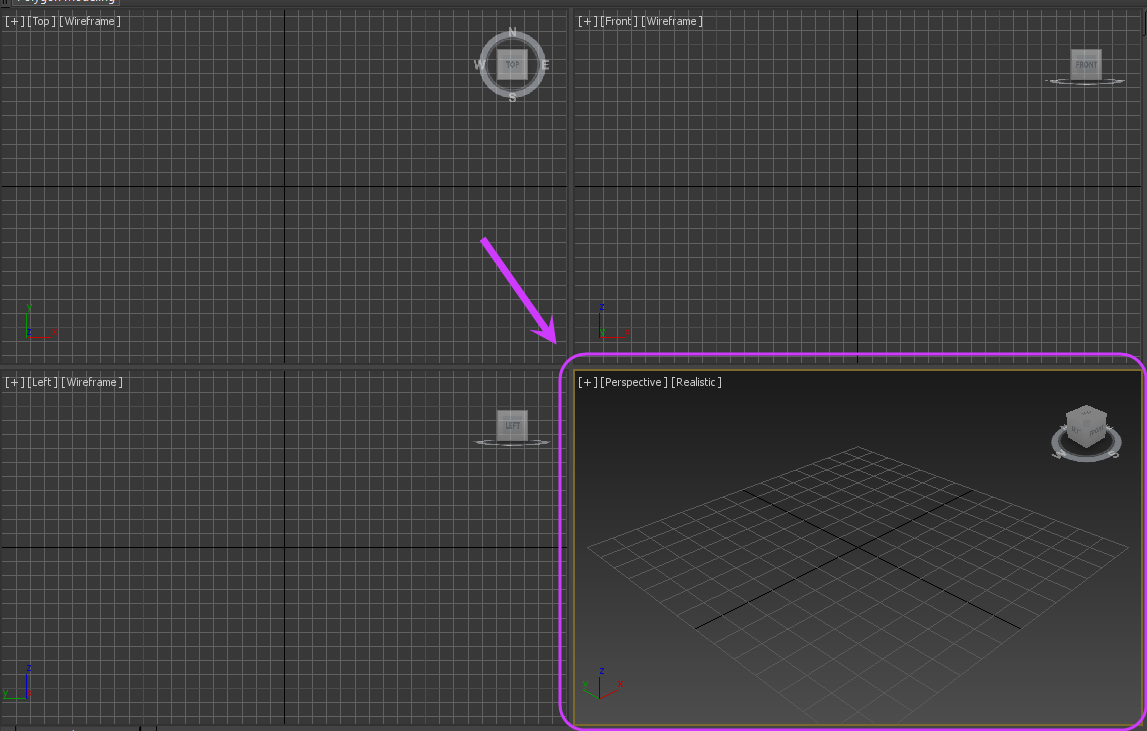This screenshot has height=731, width=1147.
Task: Click the TOP face of the ViewCube
Action: point(512,64)
